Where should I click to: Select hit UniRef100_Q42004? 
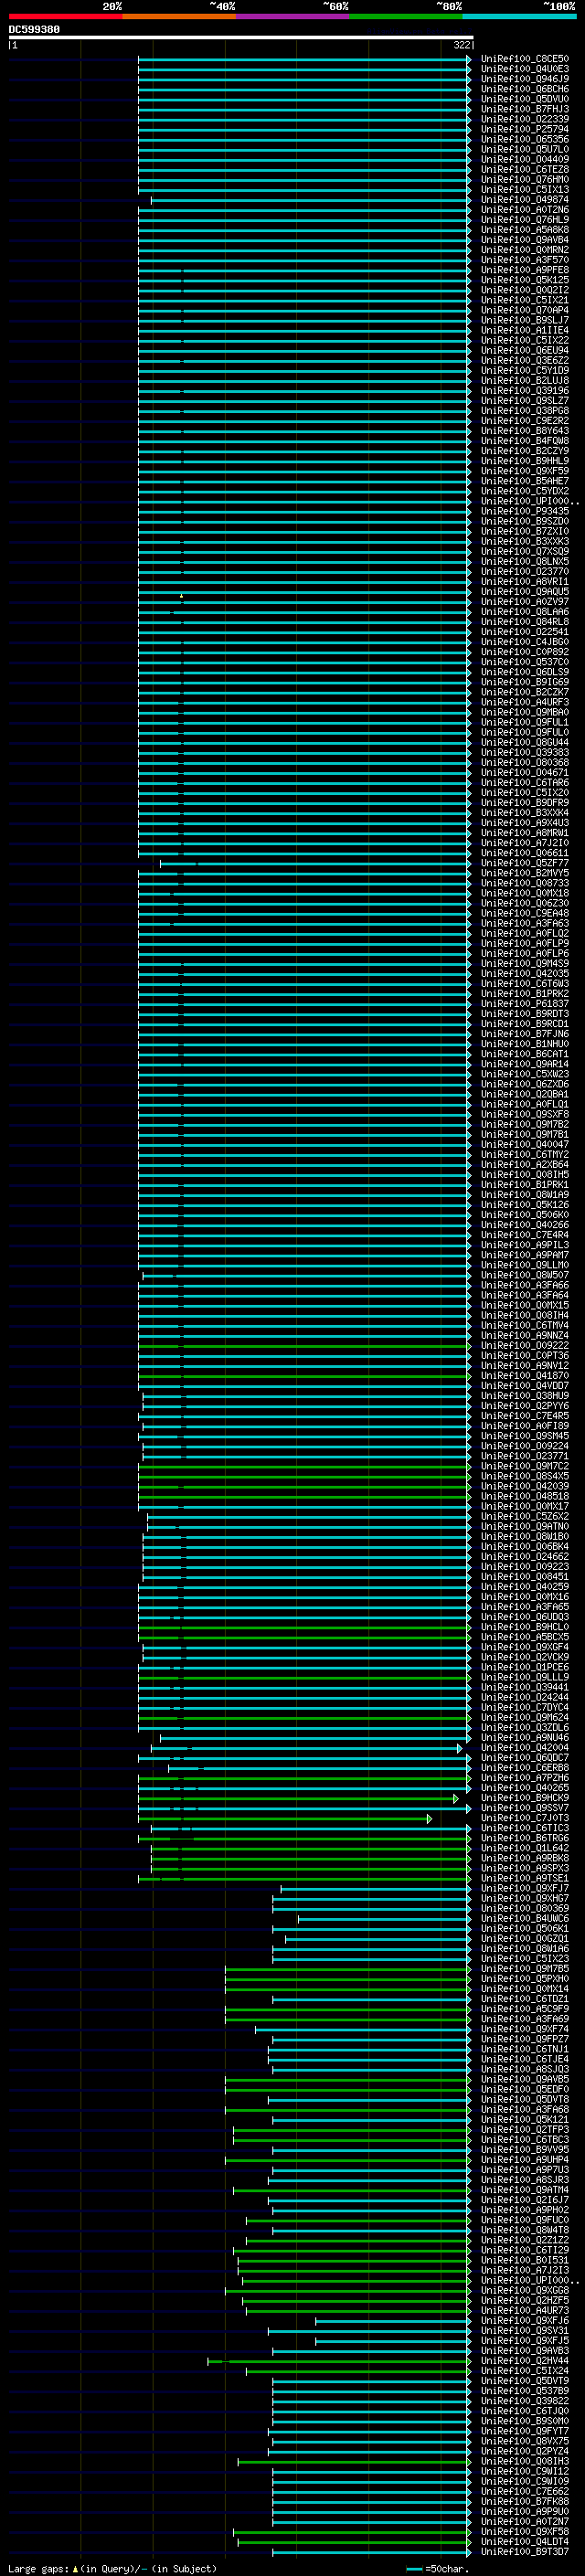tap(525, 1747)
